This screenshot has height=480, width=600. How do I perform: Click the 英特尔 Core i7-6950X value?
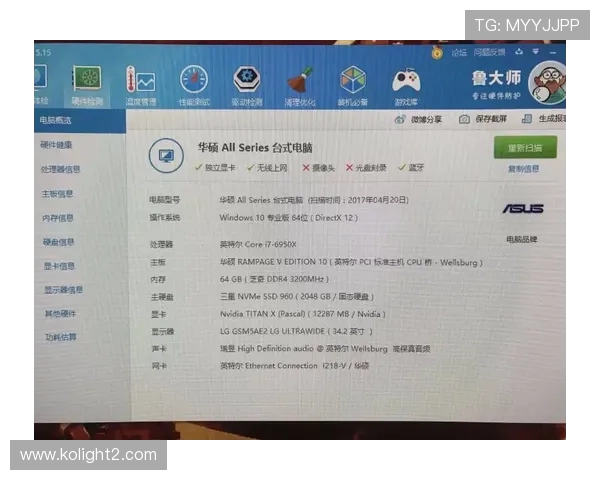click(x=258, y=244)
